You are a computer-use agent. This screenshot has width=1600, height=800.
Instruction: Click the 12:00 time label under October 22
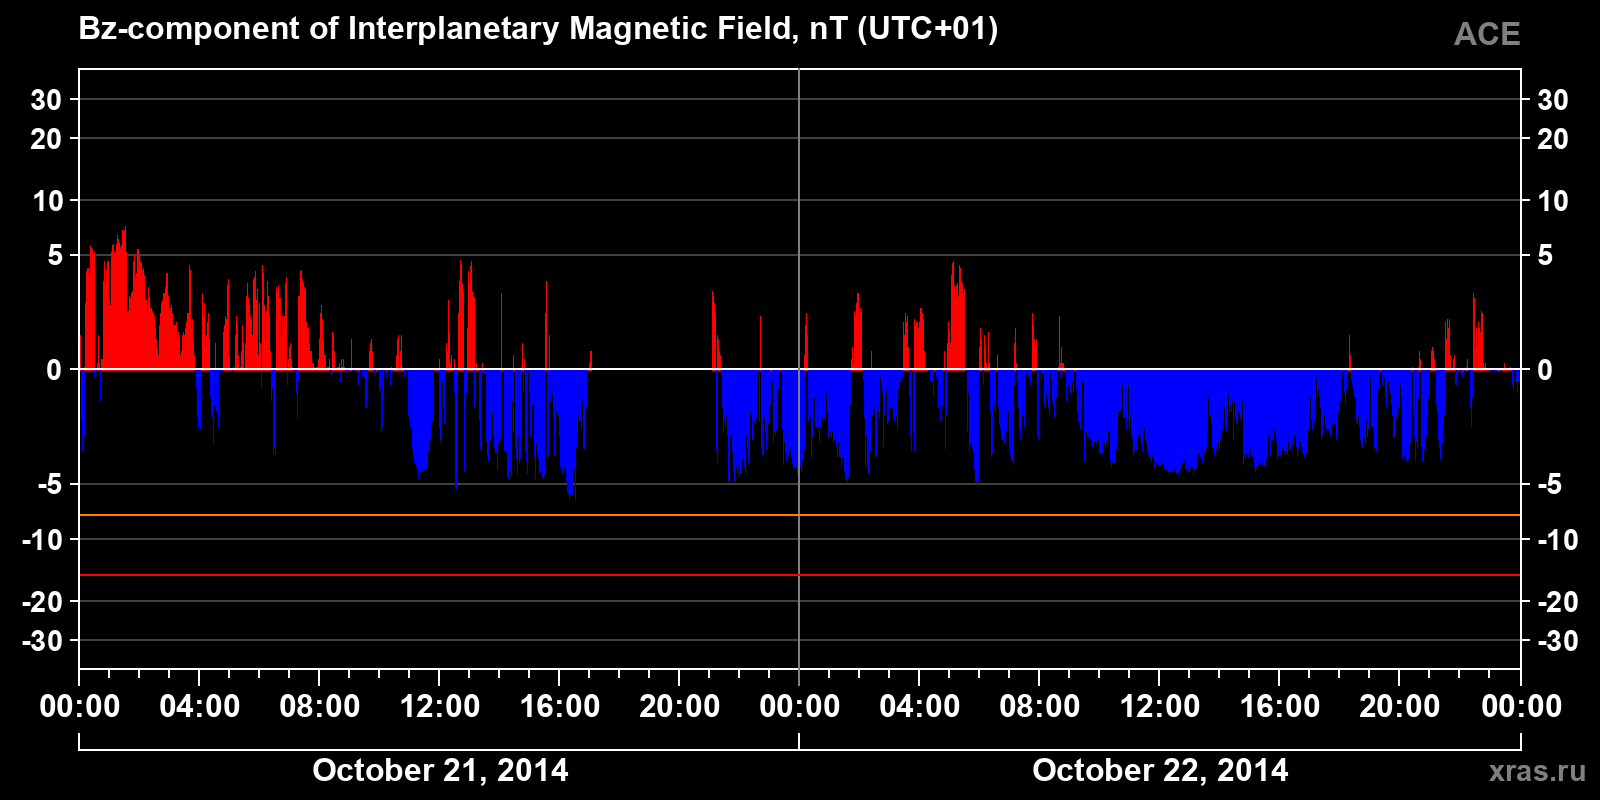coord(1160,706)
